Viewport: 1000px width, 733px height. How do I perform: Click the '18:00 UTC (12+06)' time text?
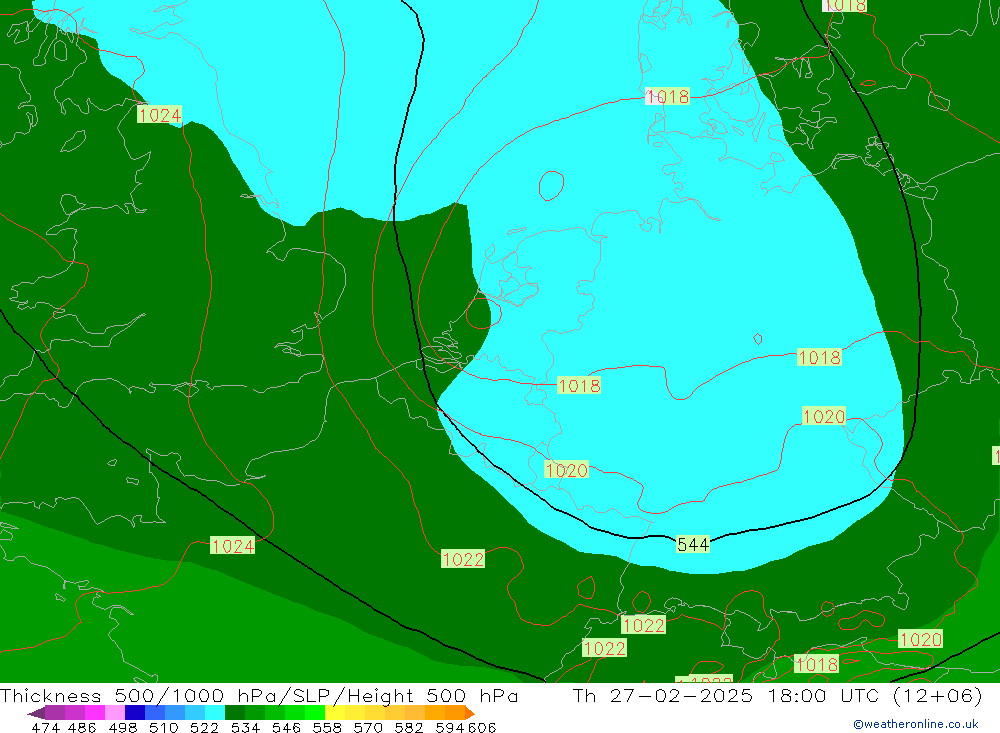pyautogui.click(x=871, y=696)
